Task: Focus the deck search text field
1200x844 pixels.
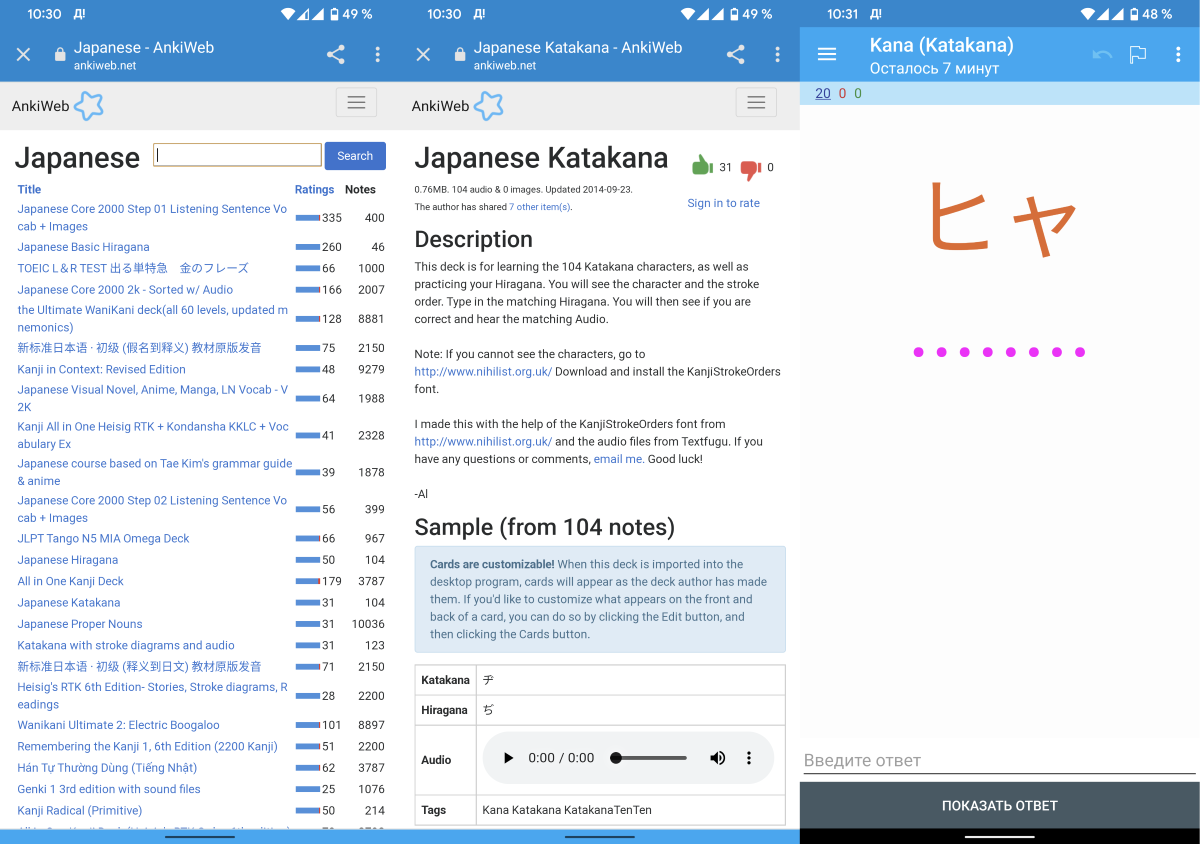Action: pyautogui.click(x=237, y=155)
